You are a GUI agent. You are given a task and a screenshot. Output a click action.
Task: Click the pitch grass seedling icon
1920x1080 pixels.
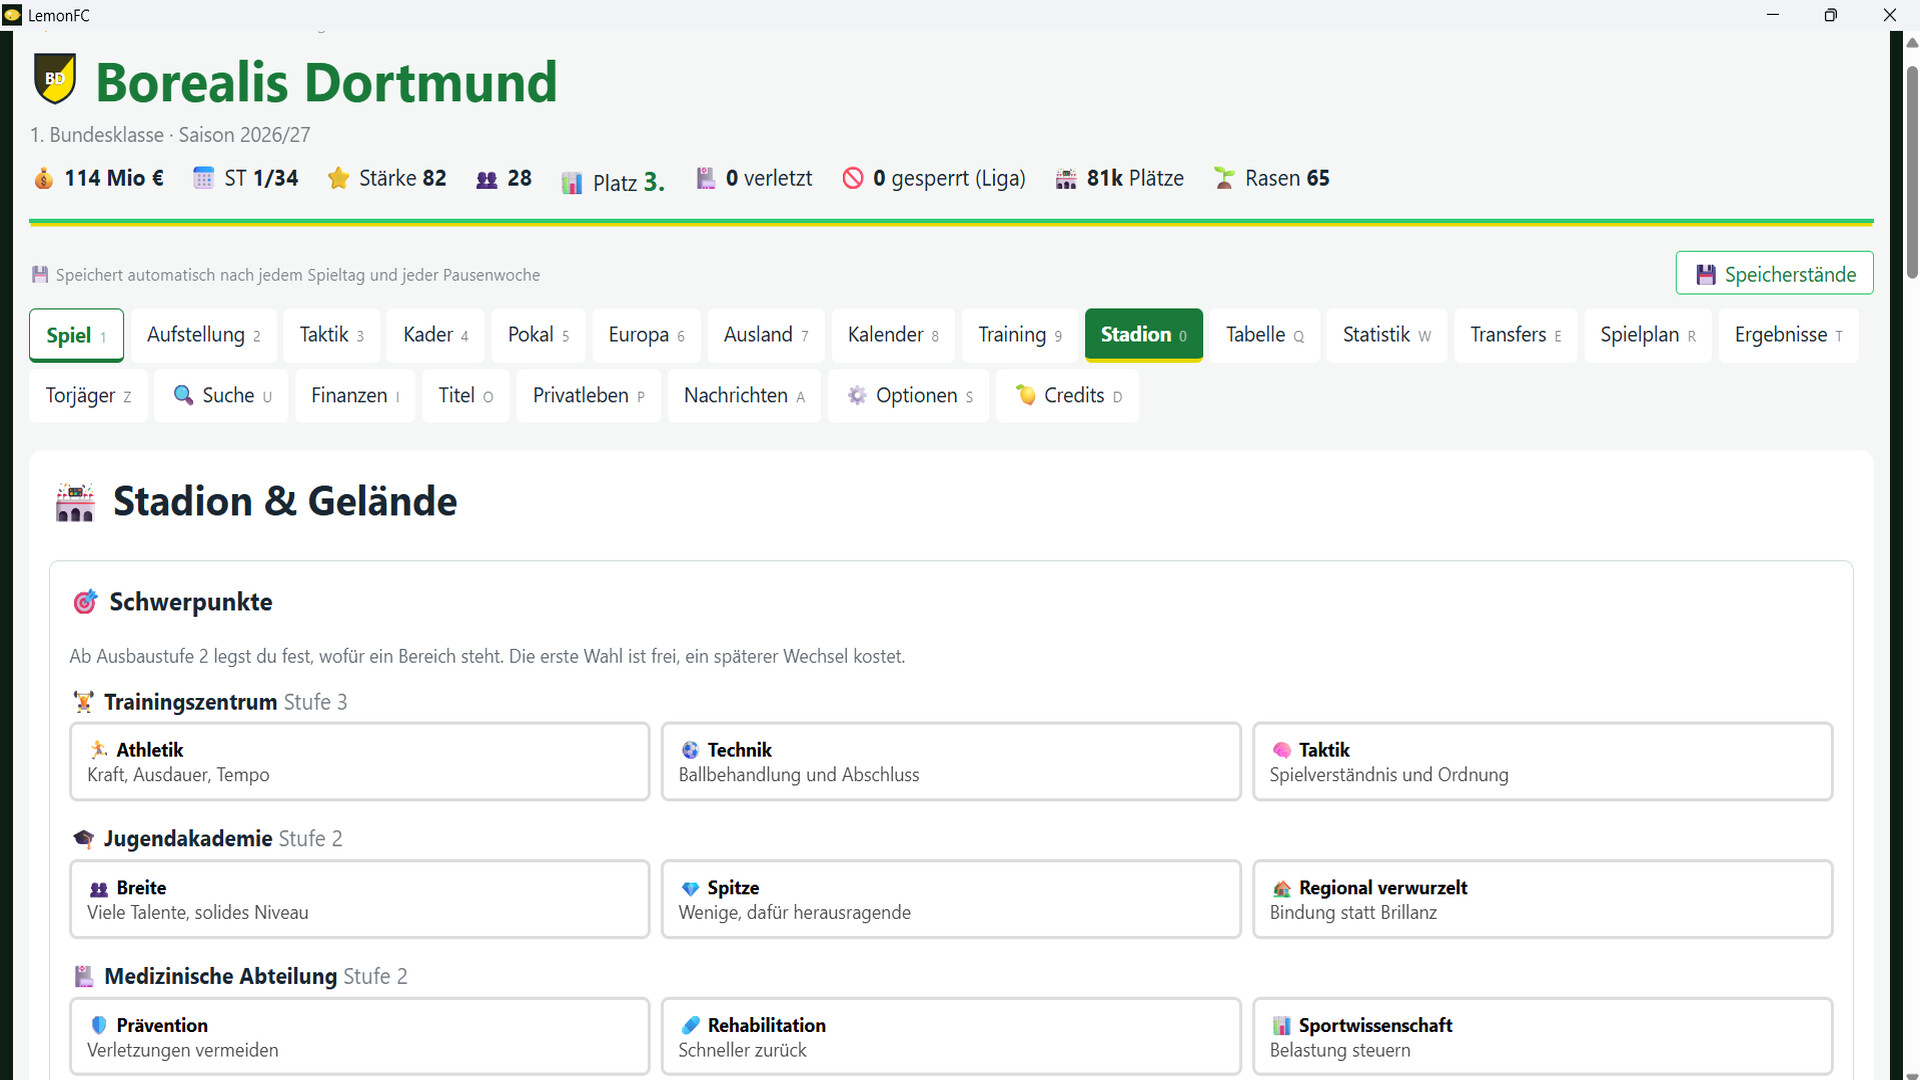point(1224,179)
